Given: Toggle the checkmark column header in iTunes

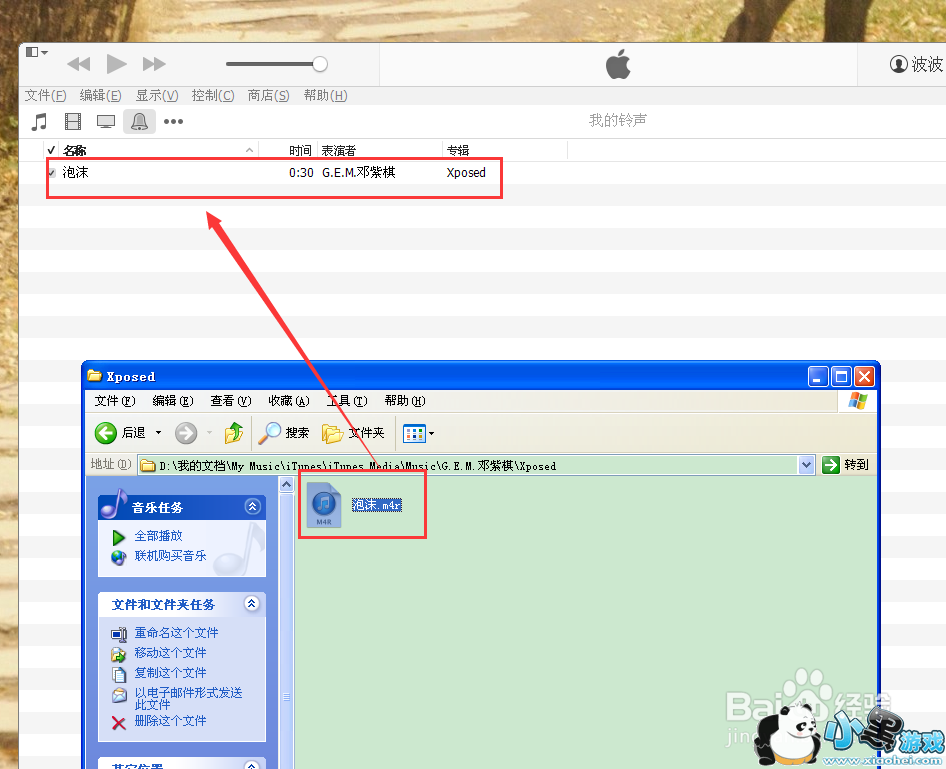Looking at the screenshot, I should [51, 150].
